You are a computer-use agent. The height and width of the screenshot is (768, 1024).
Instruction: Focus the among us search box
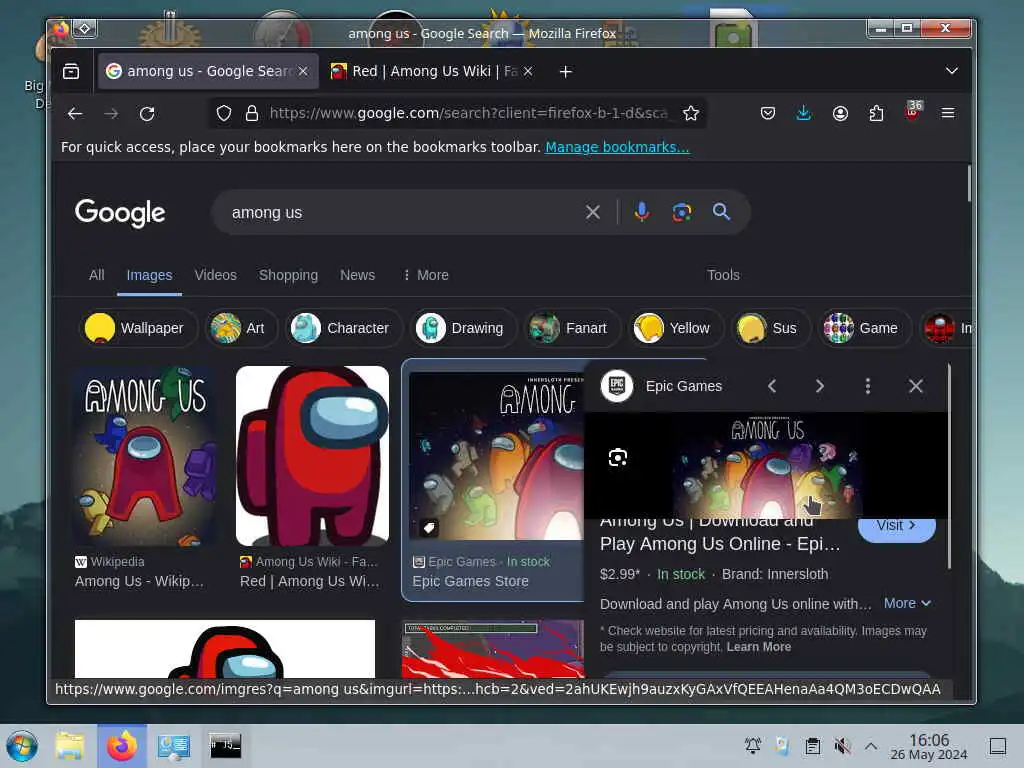(398, 212)
